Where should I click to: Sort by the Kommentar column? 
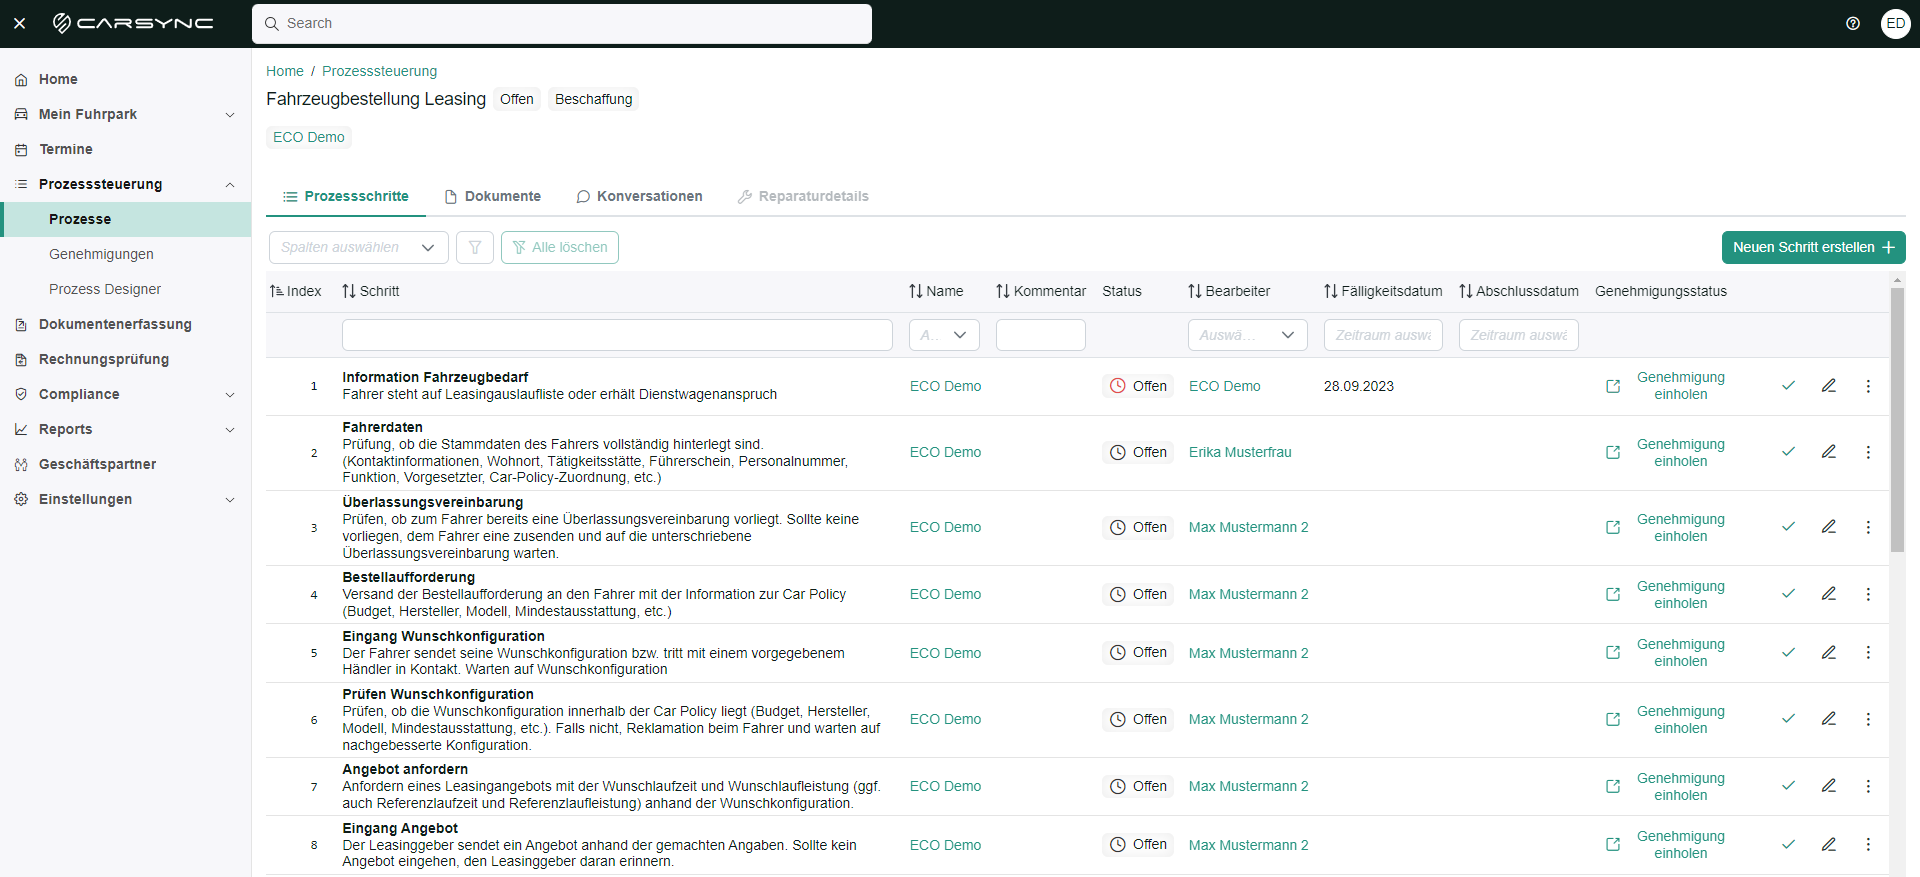click(1003, 291)
